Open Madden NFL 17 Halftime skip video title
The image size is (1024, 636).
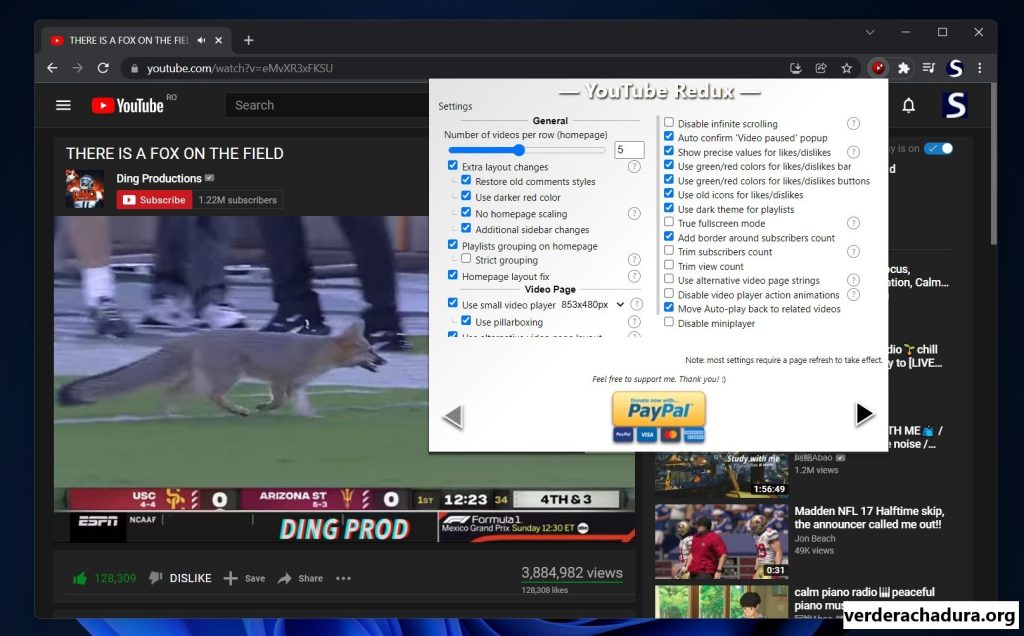coord(869,518)
